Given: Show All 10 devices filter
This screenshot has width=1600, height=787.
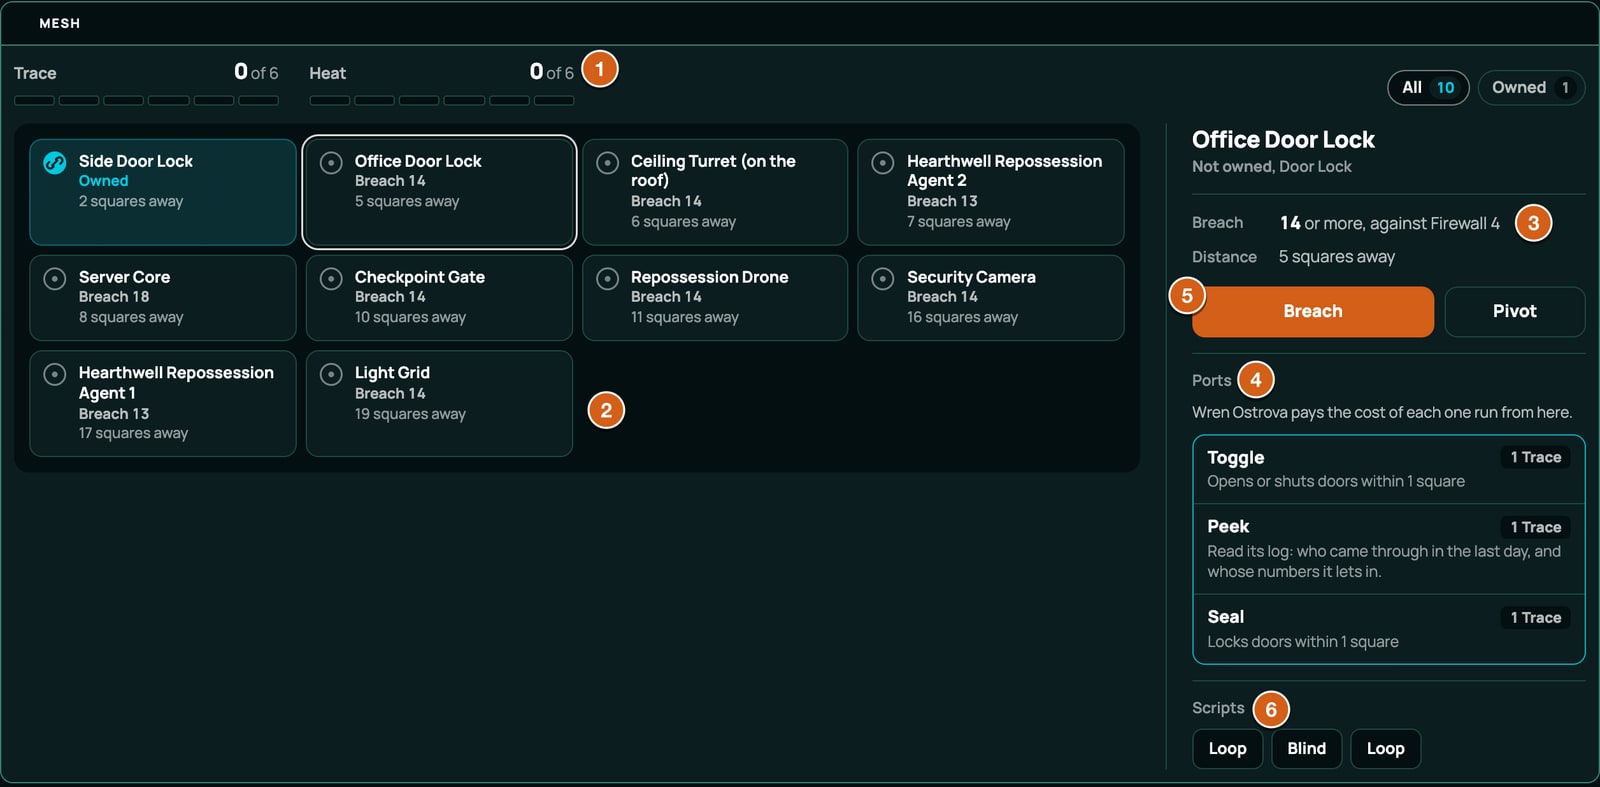Looking at the screenshot, I should (1428, 87).
